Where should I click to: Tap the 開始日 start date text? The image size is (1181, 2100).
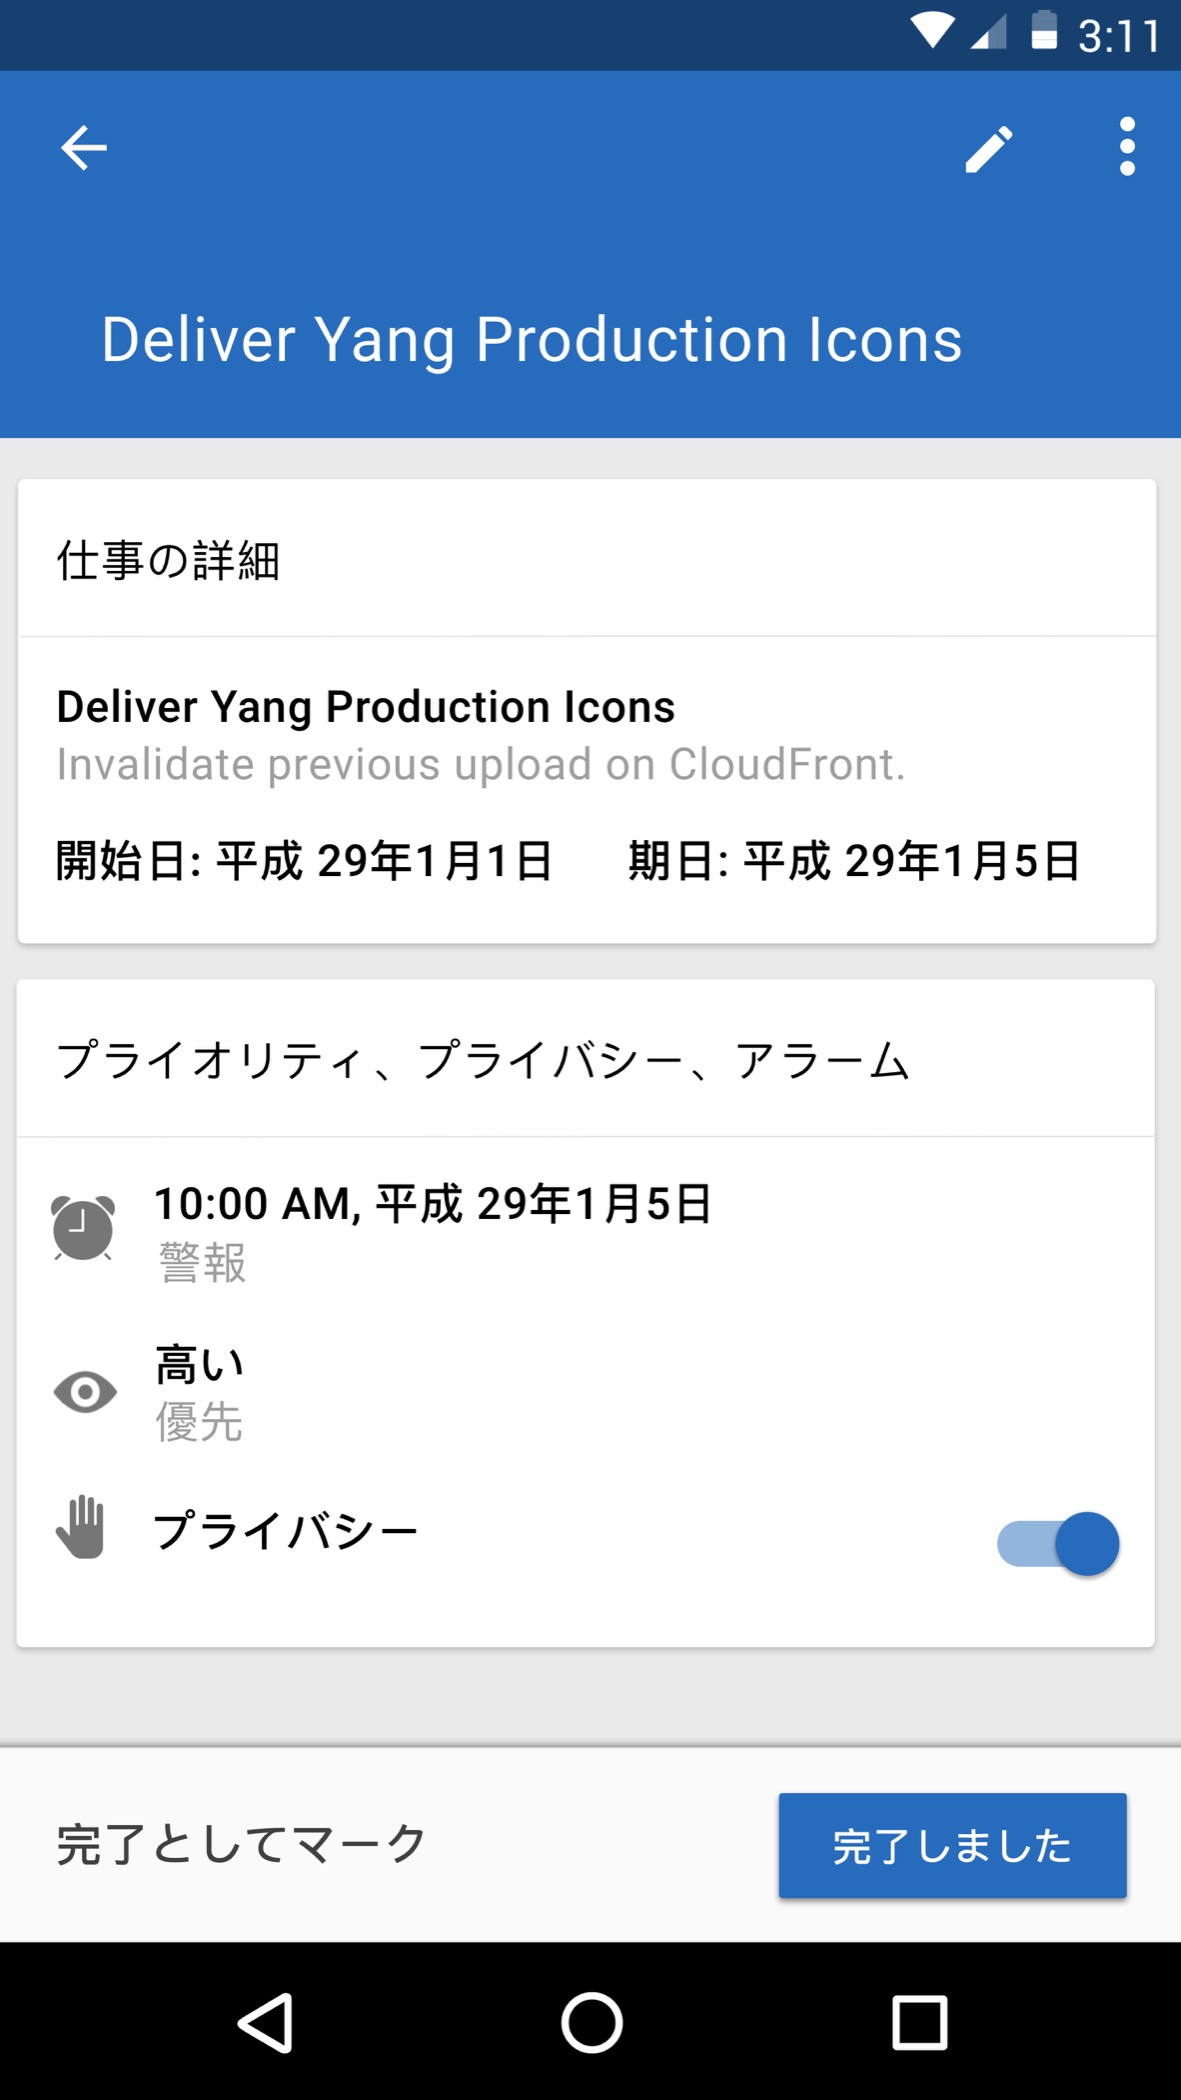pyautogui.click(x=304, y=861)
